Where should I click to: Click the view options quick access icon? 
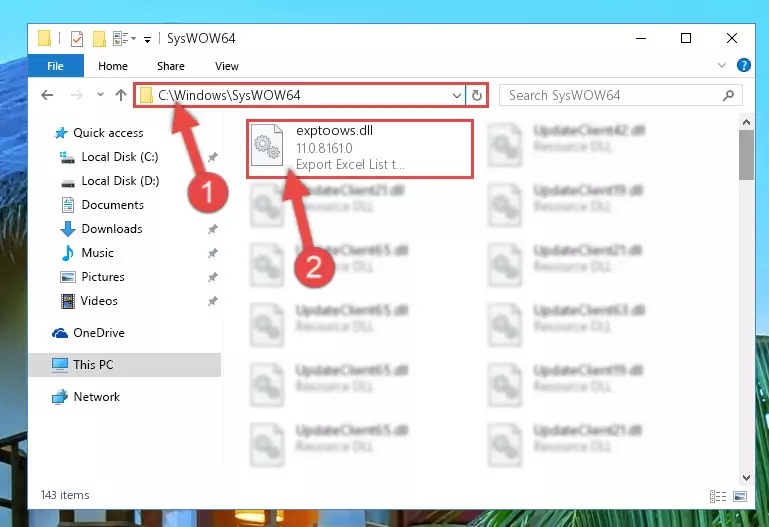(x=124, y=38)
